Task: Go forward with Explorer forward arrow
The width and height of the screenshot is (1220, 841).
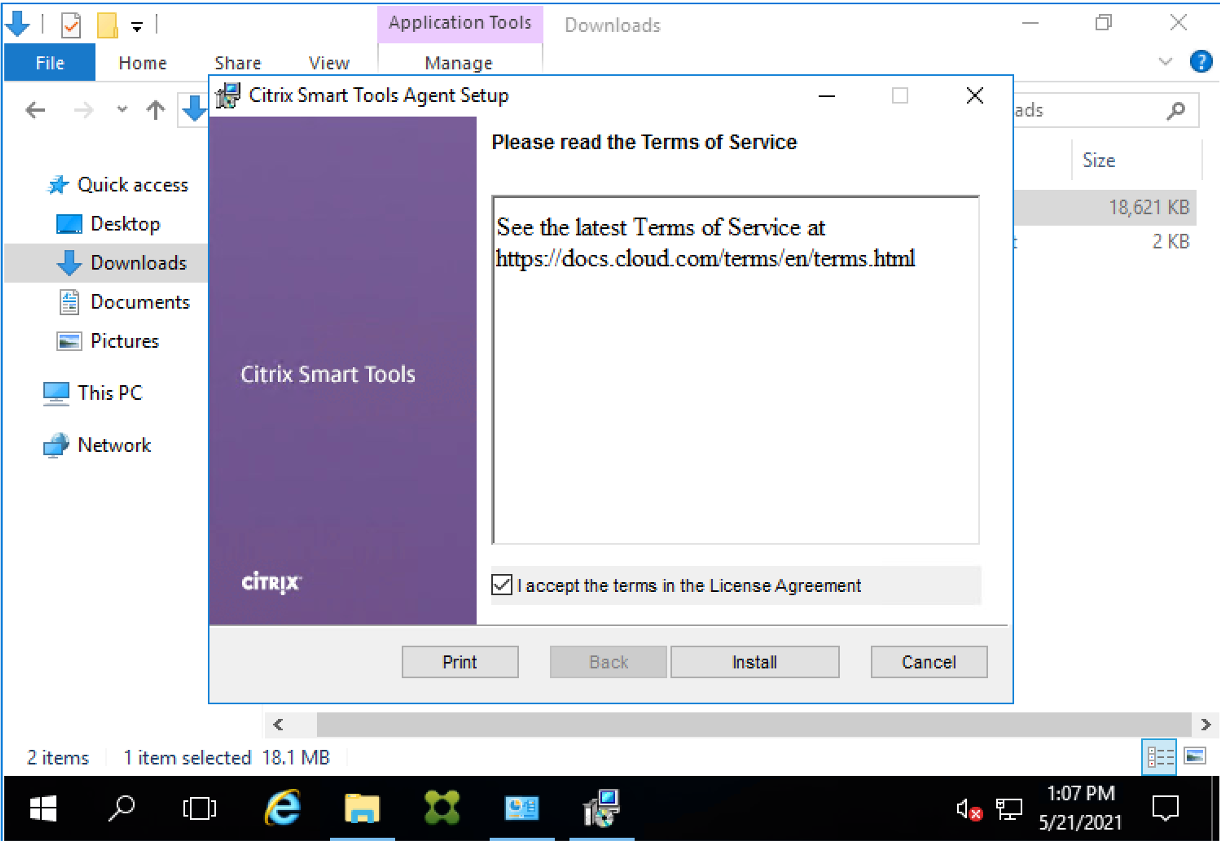Action: 84,110
